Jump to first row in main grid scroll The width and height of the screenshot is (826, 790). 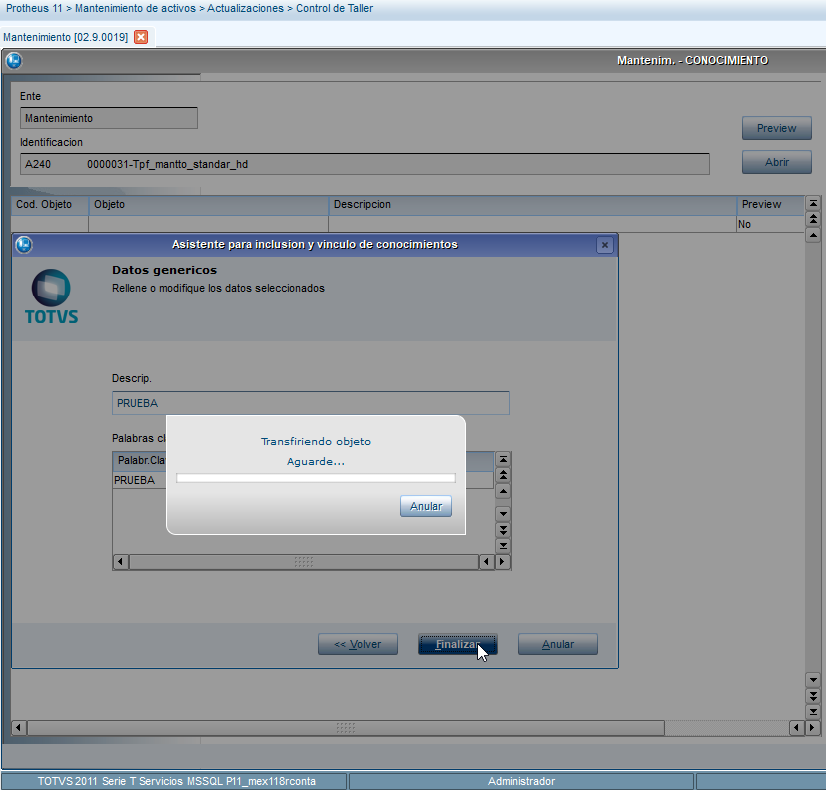click(x=813, y=203)
